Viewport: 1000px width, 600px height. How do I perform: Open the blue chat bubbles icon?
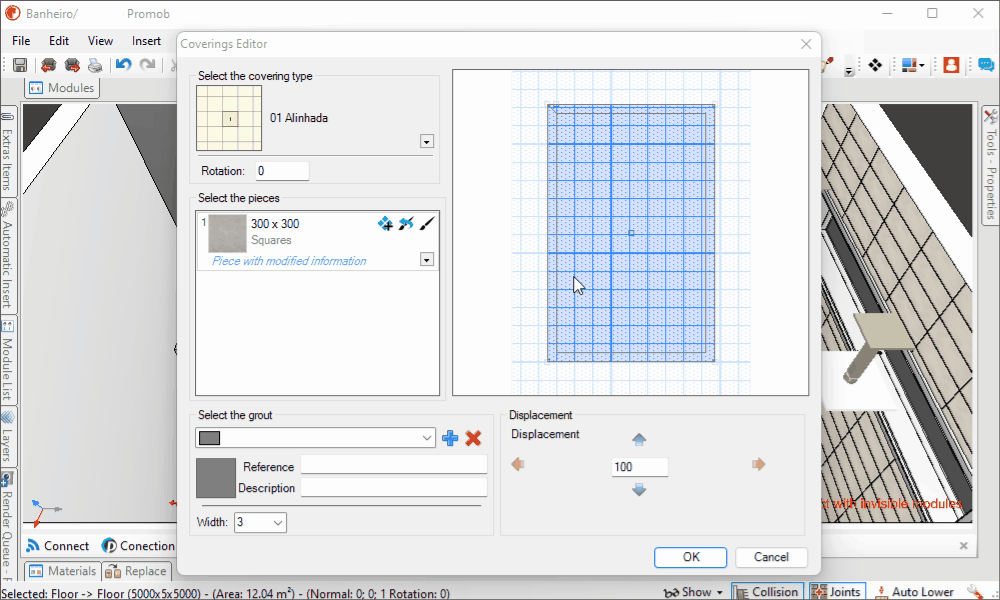coord(986,65)
